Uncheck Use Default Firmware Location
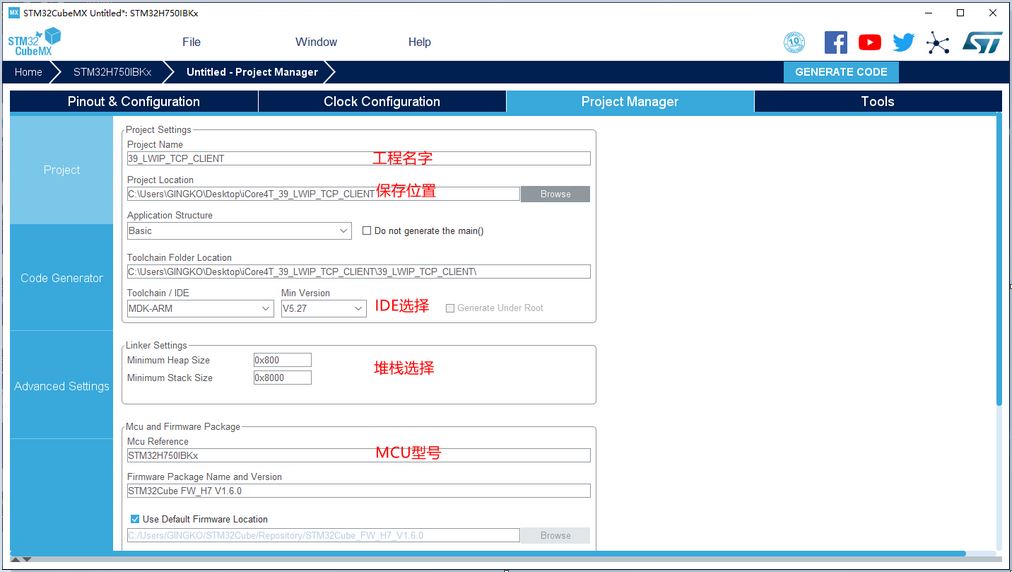Image resolution: width=1012 pixels, height=572 pixels. [135, 519]
